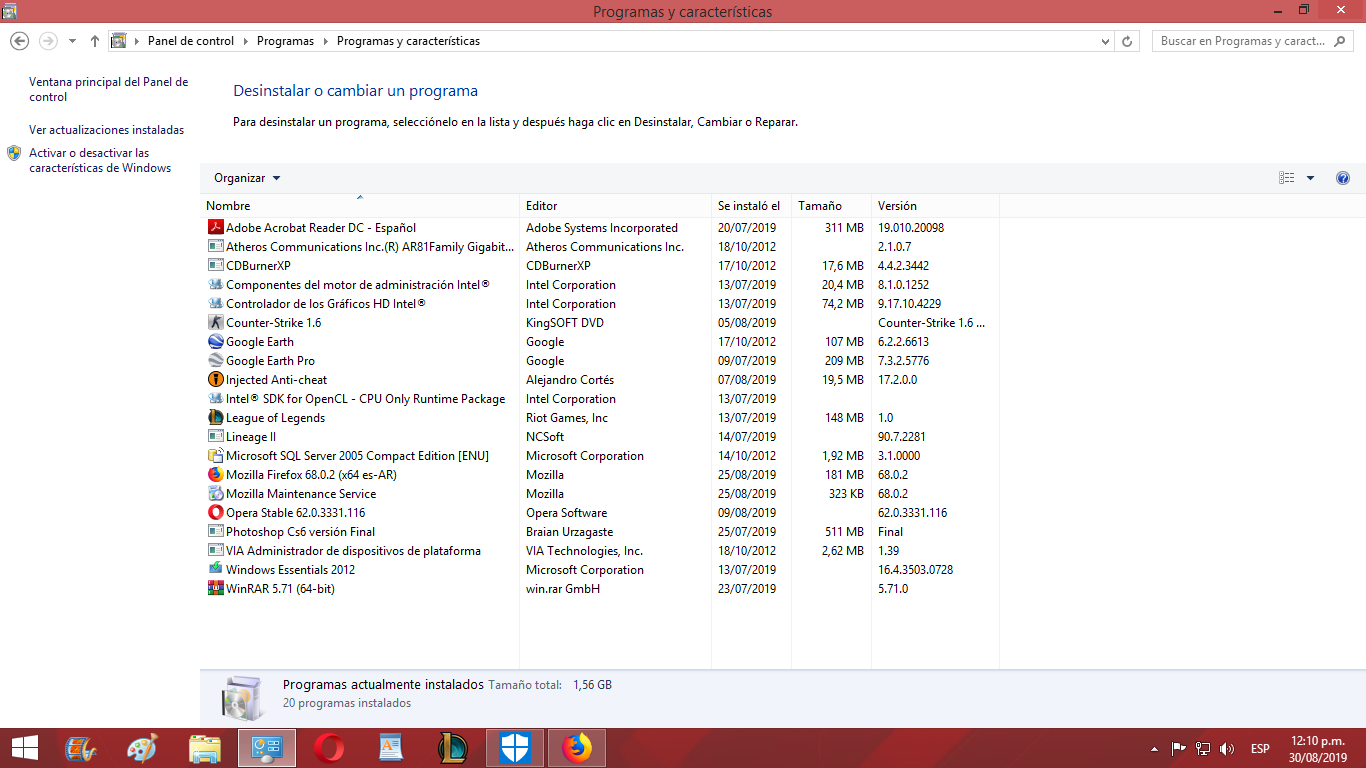Image resolution: width=1366 pixels, height=768 pixels.
Task: Open Ver actualizaciones instaladas
Action: pyautogui.click(x=106, y=130)
